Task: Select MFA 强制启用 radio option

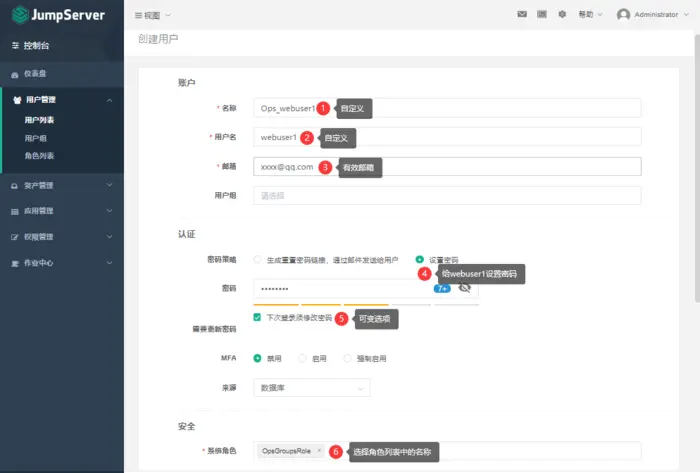Action: tap(347, 358)
